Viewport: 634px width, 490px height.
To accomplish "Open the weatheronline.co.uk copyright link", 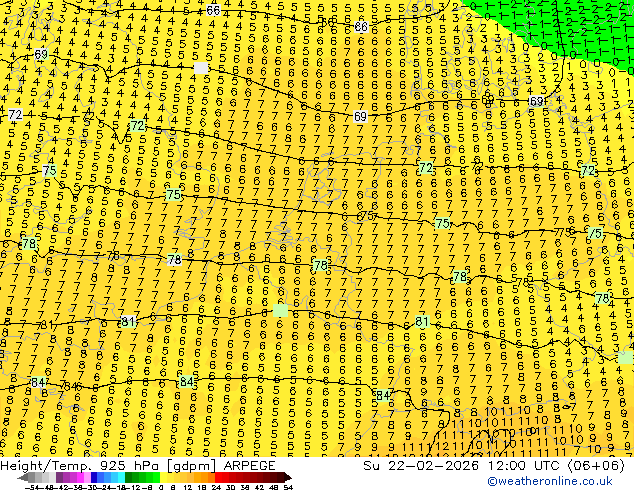I will (550, 481).
